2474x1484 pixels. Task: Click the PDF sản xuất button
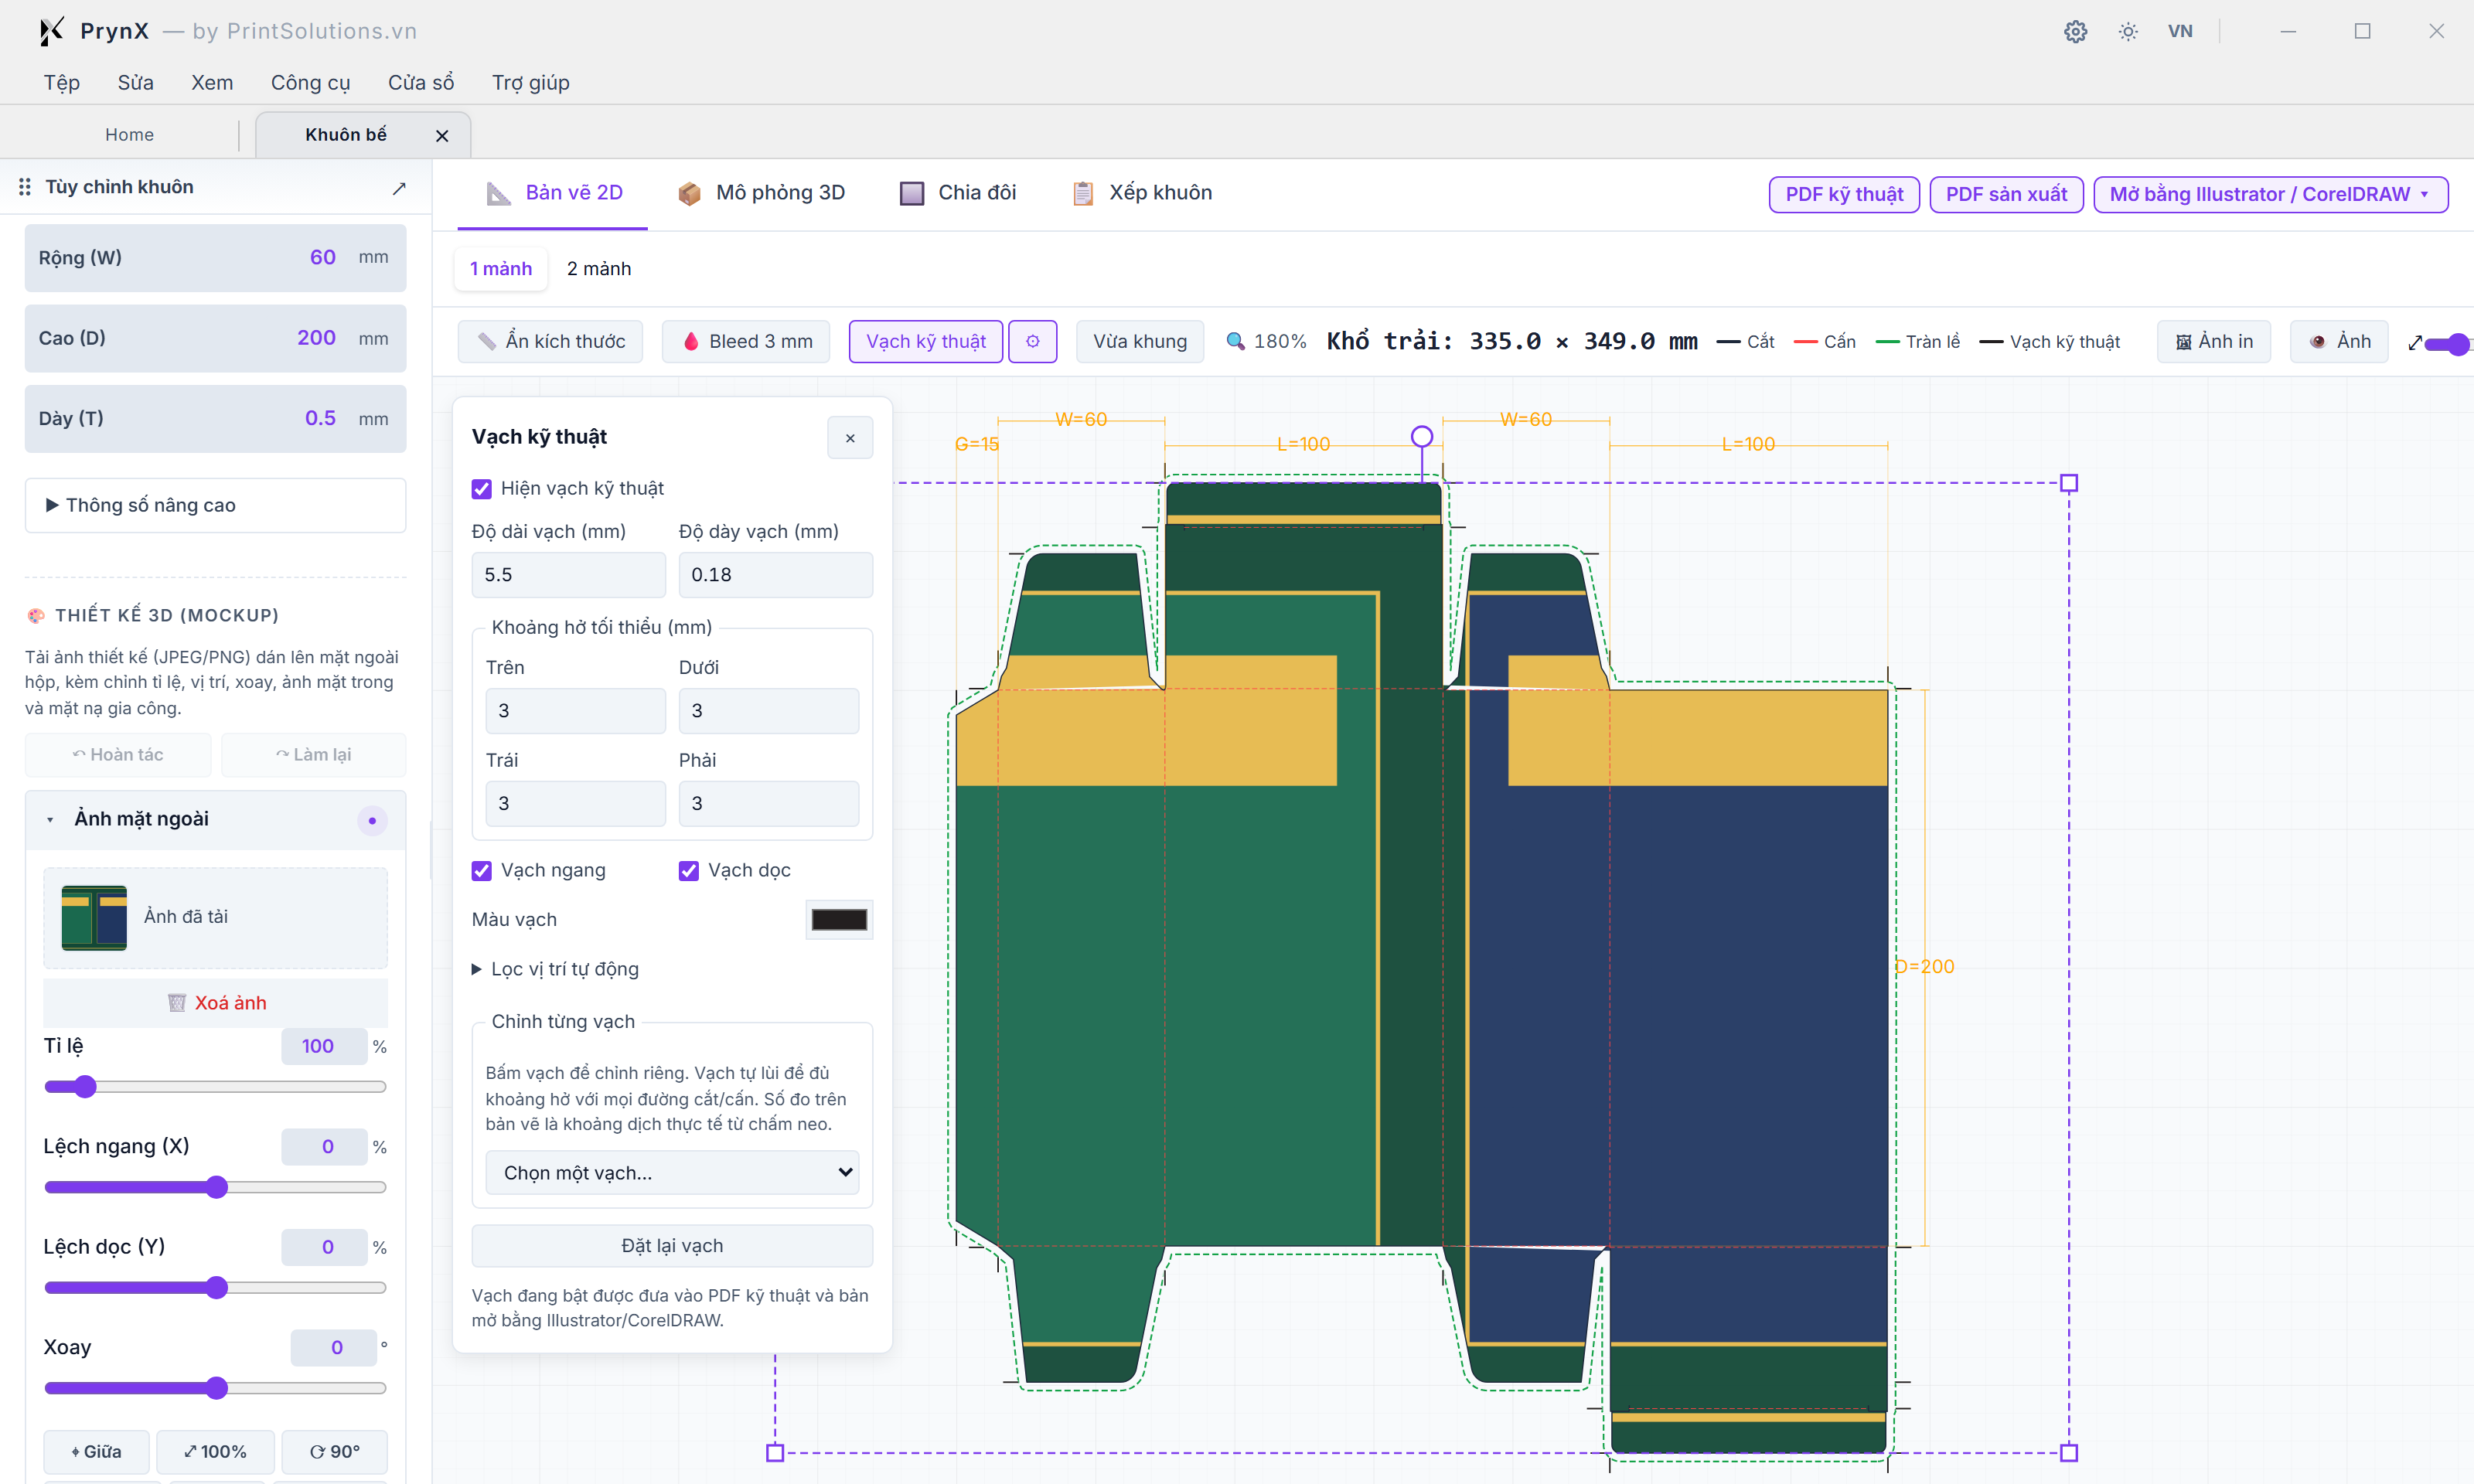click(x=2006, y=194)
